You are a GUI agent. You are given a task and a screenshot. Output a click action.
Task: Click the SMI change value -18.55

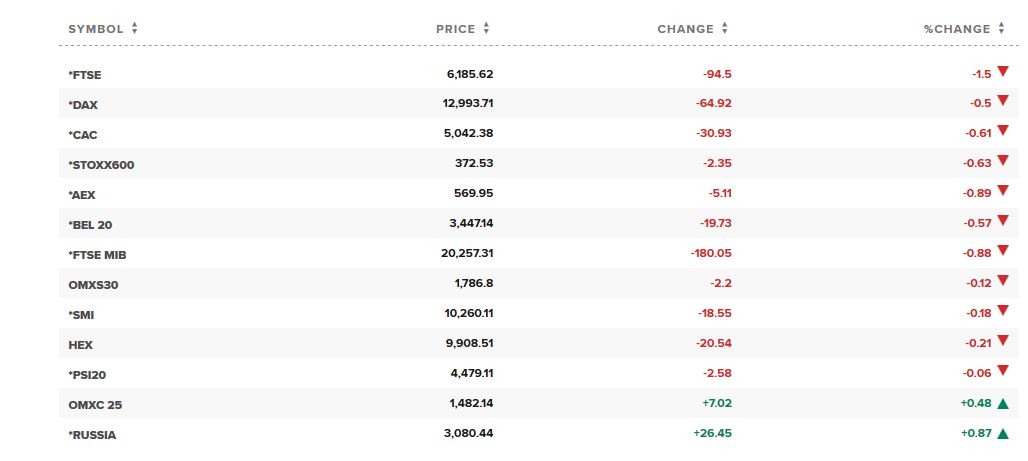[715, 313]
